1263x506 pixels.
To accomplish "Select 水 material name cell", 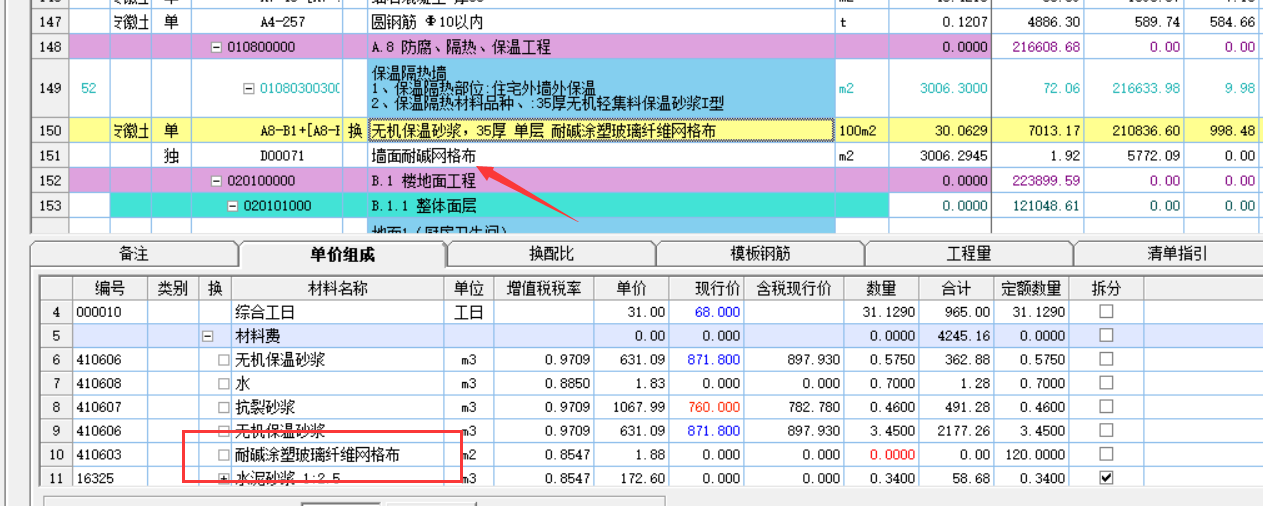I will 338,384.
